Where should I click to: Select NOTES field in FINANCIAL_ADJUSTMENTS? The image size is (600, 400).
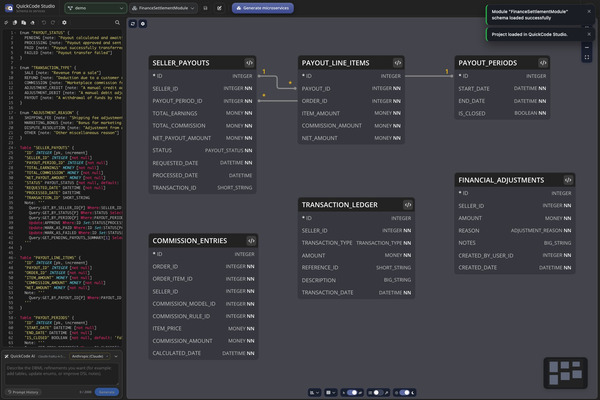(515, 243)
